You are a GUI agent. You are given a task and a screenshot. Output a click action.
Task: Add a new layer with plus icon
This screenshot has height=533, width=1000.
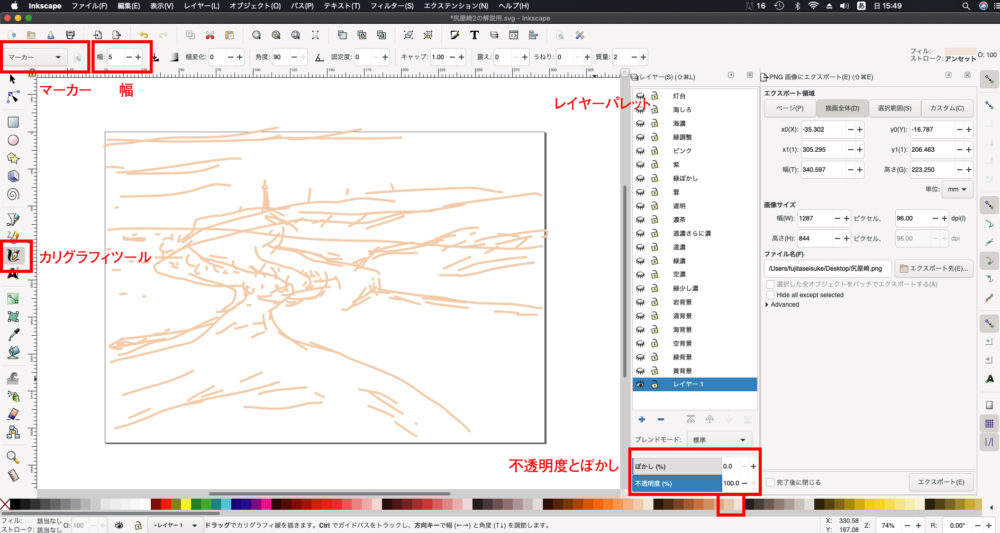click(641, 418)
